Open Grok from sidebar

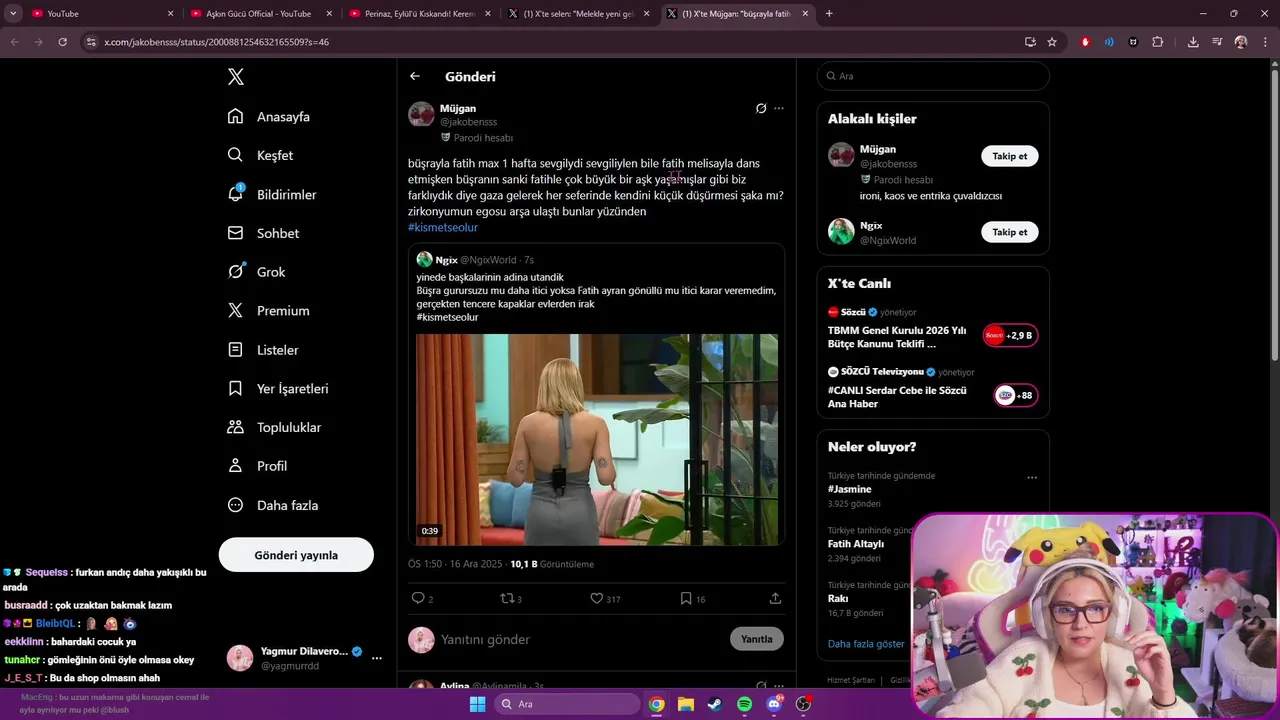(x=256, y=272)
